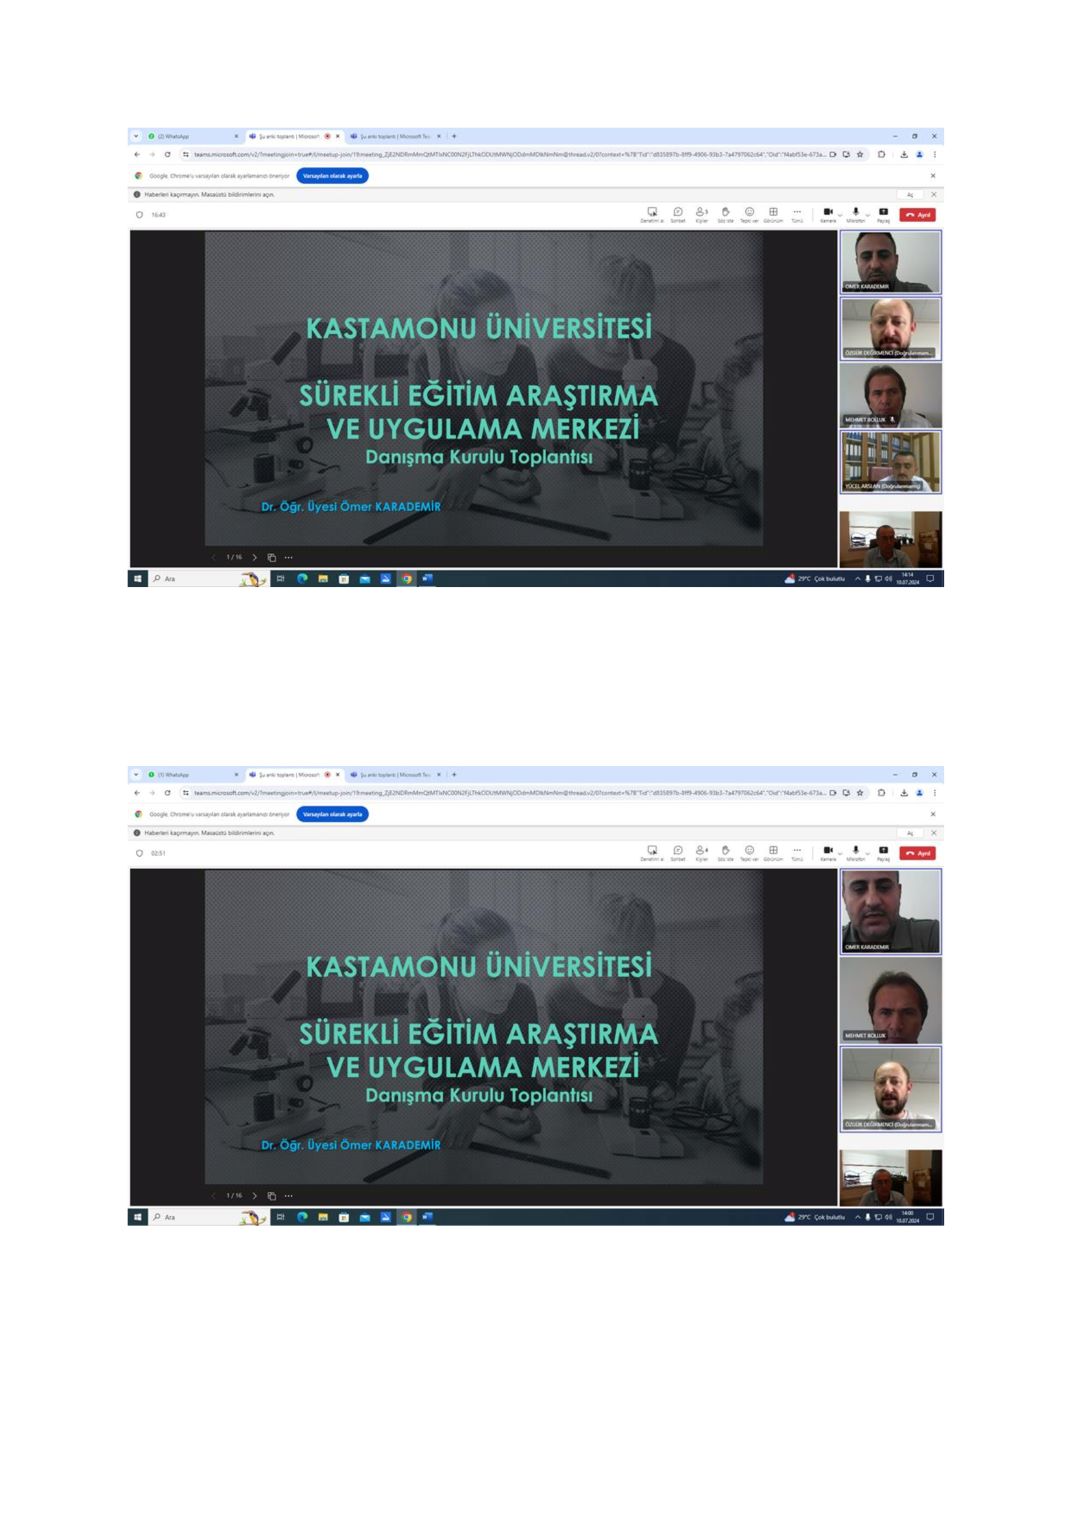1072x1516 pixels.
Task: Select MEHMET BOLLUK video tile, top screenshot
Action: tap(890, 395)
